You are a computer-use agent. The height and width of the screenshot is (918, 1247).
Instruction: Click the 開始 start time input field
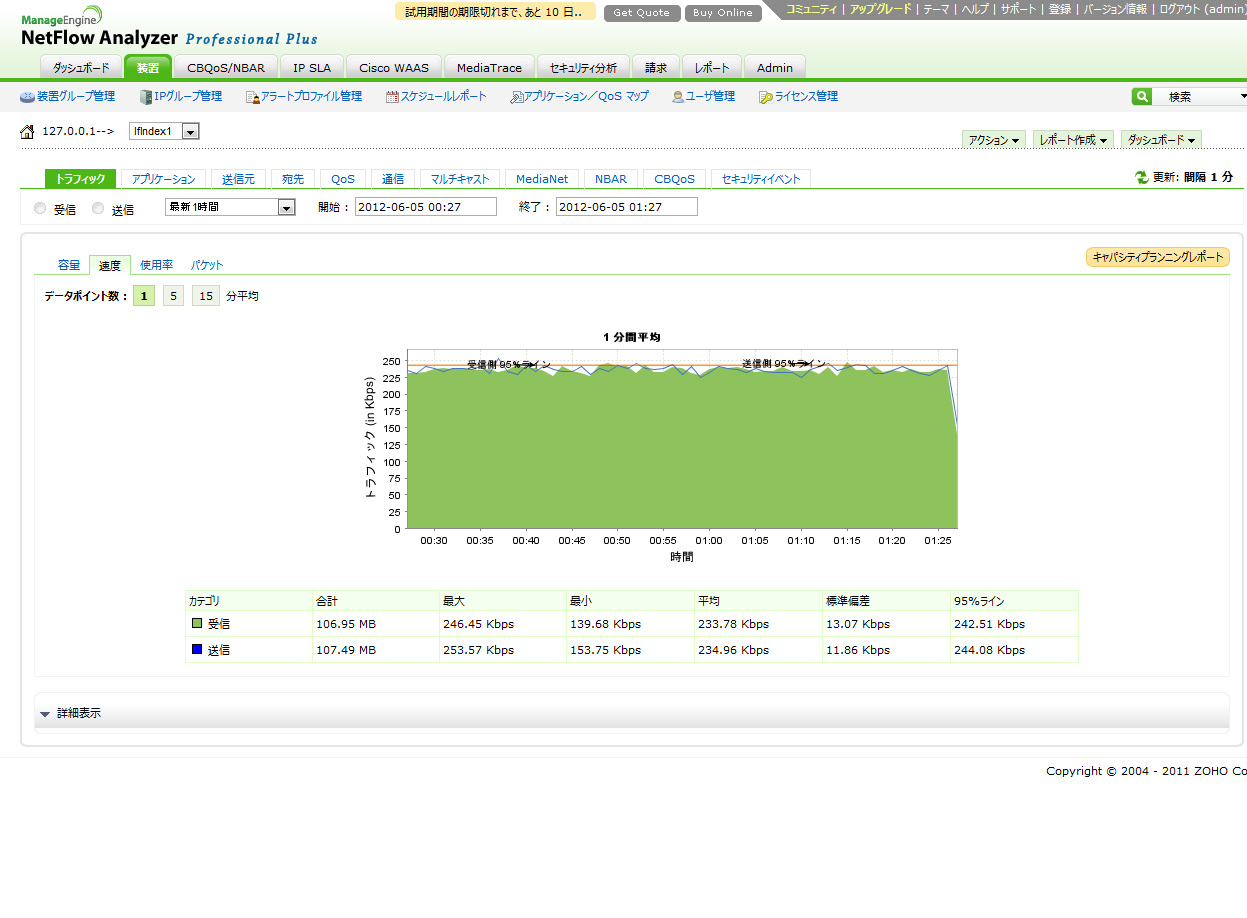(425, 207)
